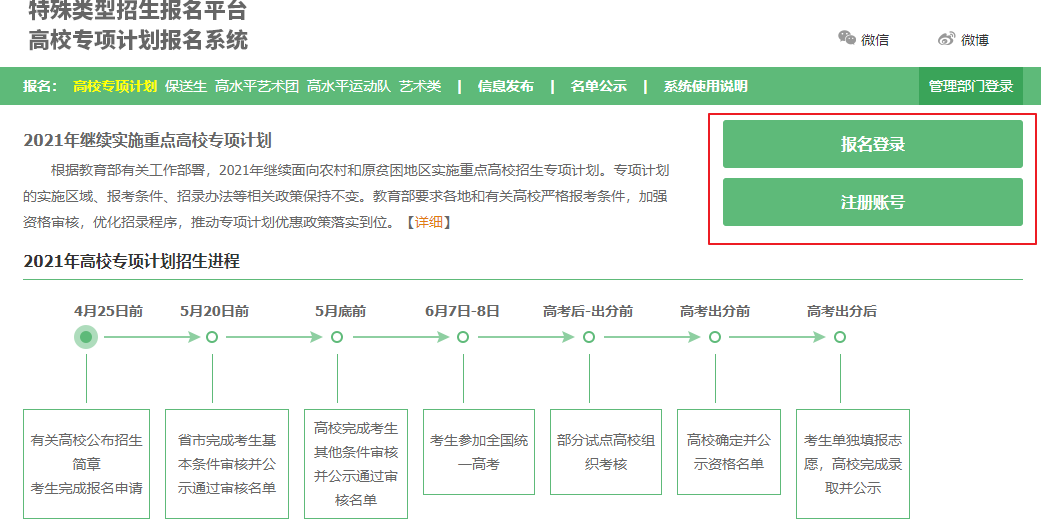This screenshot has width=1041, height=528.
Task: Open the 详细 link in the announcement
Action: click(x=428, y=222)
